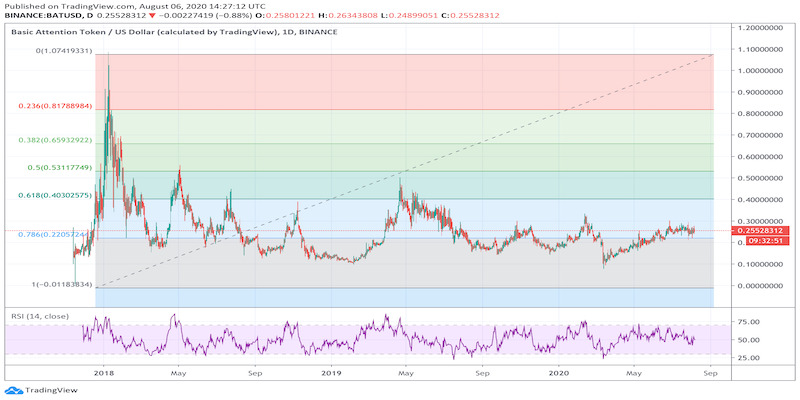Click the RSI 50.00 axis label
The image size is (800, 400).
[x=747, y=340]
